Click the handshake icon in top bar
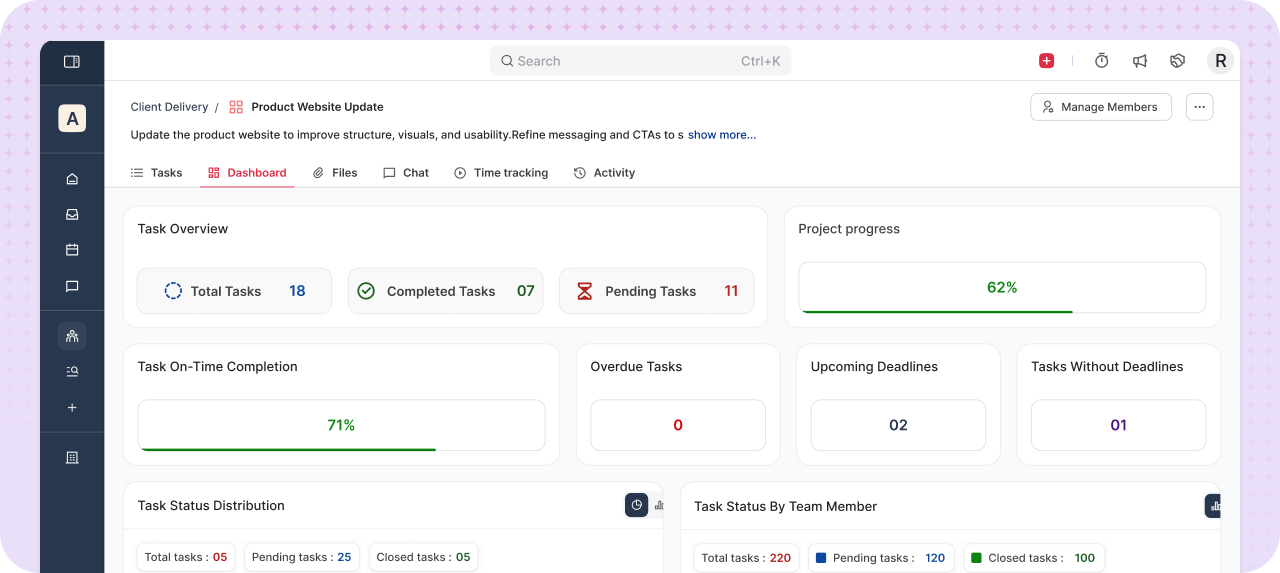 click(1177, 61)
